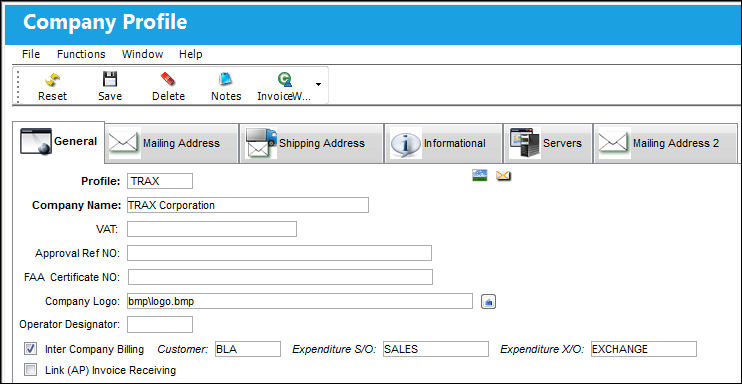Open the Mailing Address tab
The width and height of the screenshot is (742, 384).
tap(172, 143)
